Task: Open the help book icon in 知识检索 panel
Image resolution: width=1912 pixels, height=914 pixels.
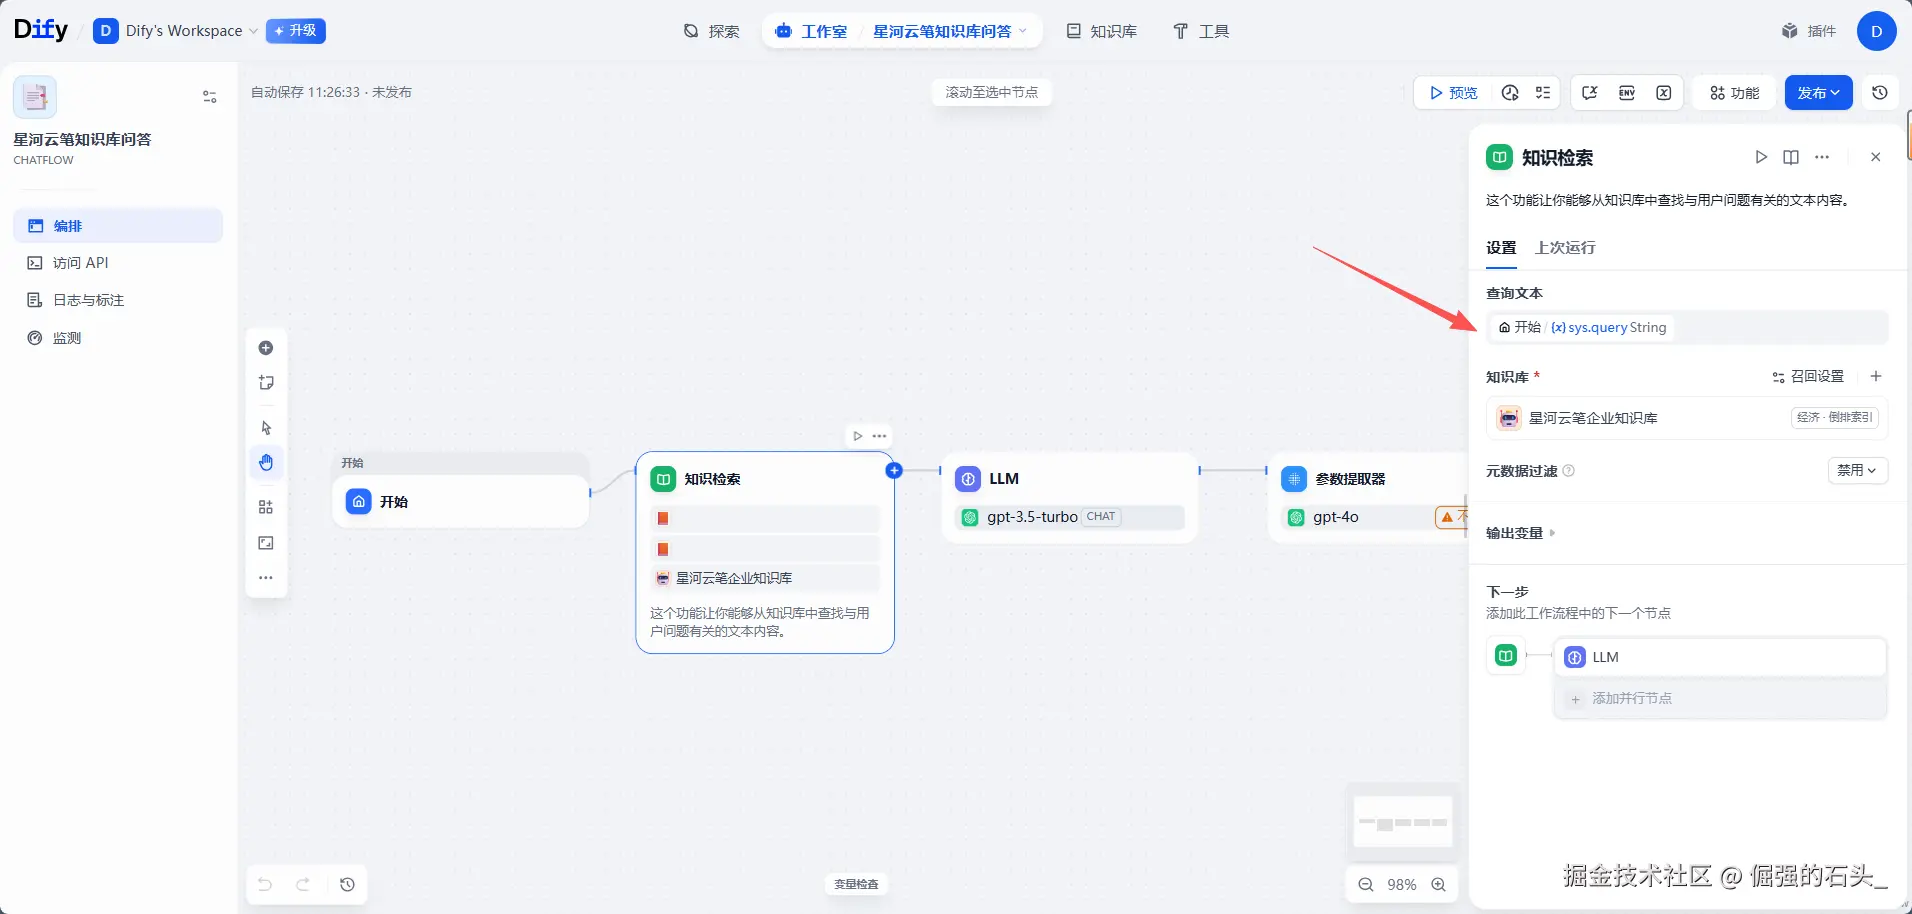Action: 1791,157
